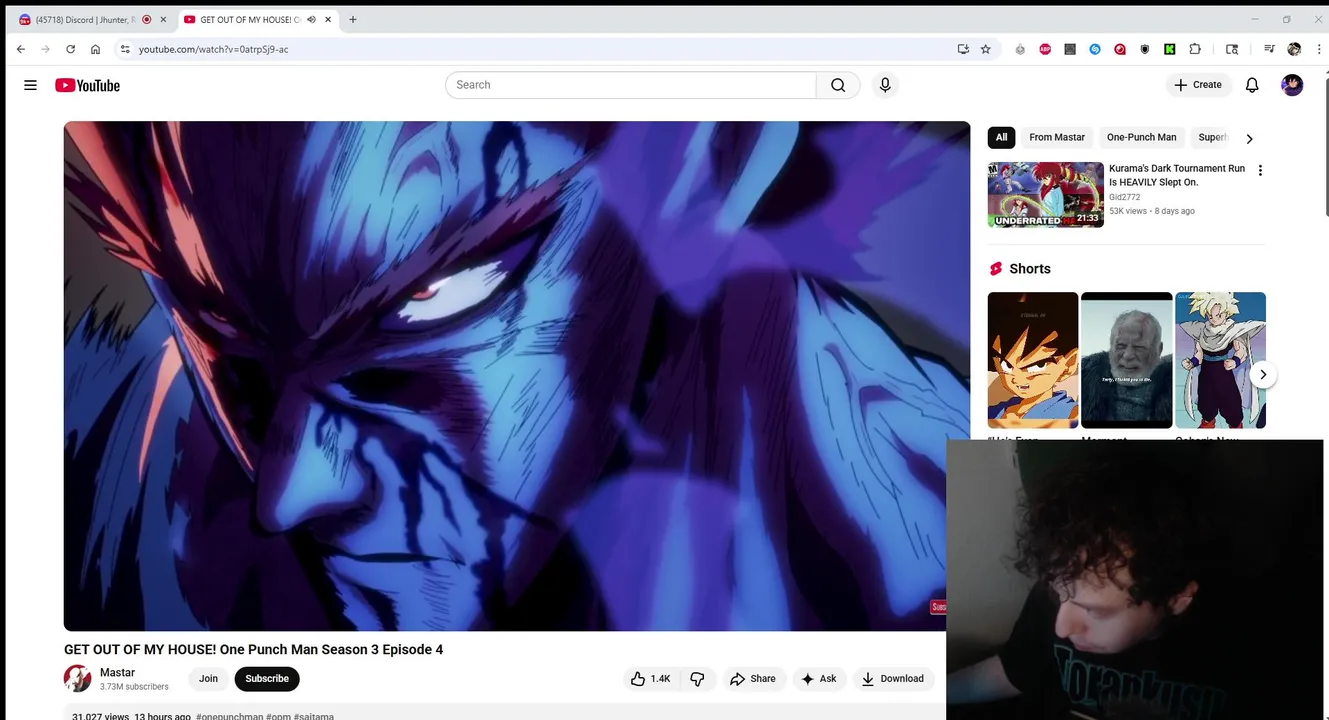The image size is (1329, 720).
Task: Click #onepunchman hashtag
Action: [230, 716]
